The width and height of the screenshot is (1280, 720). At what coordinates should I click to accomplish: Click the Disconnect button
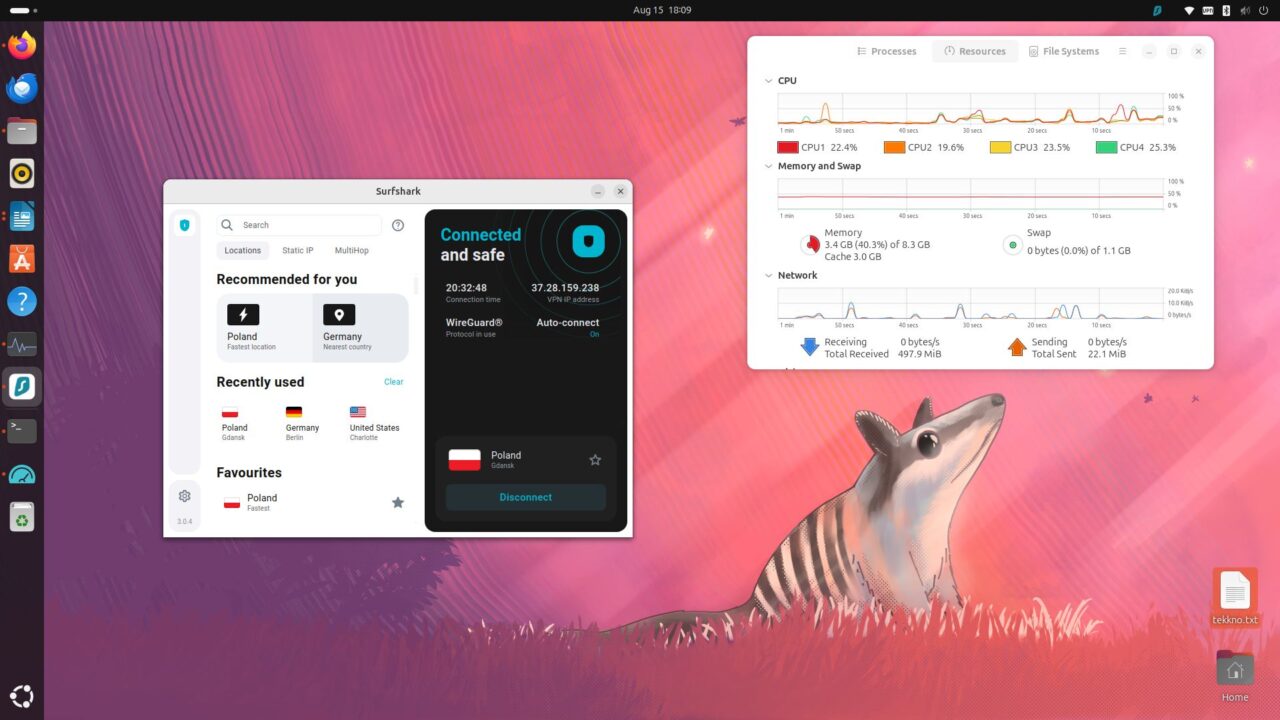[x=526, y=497]
